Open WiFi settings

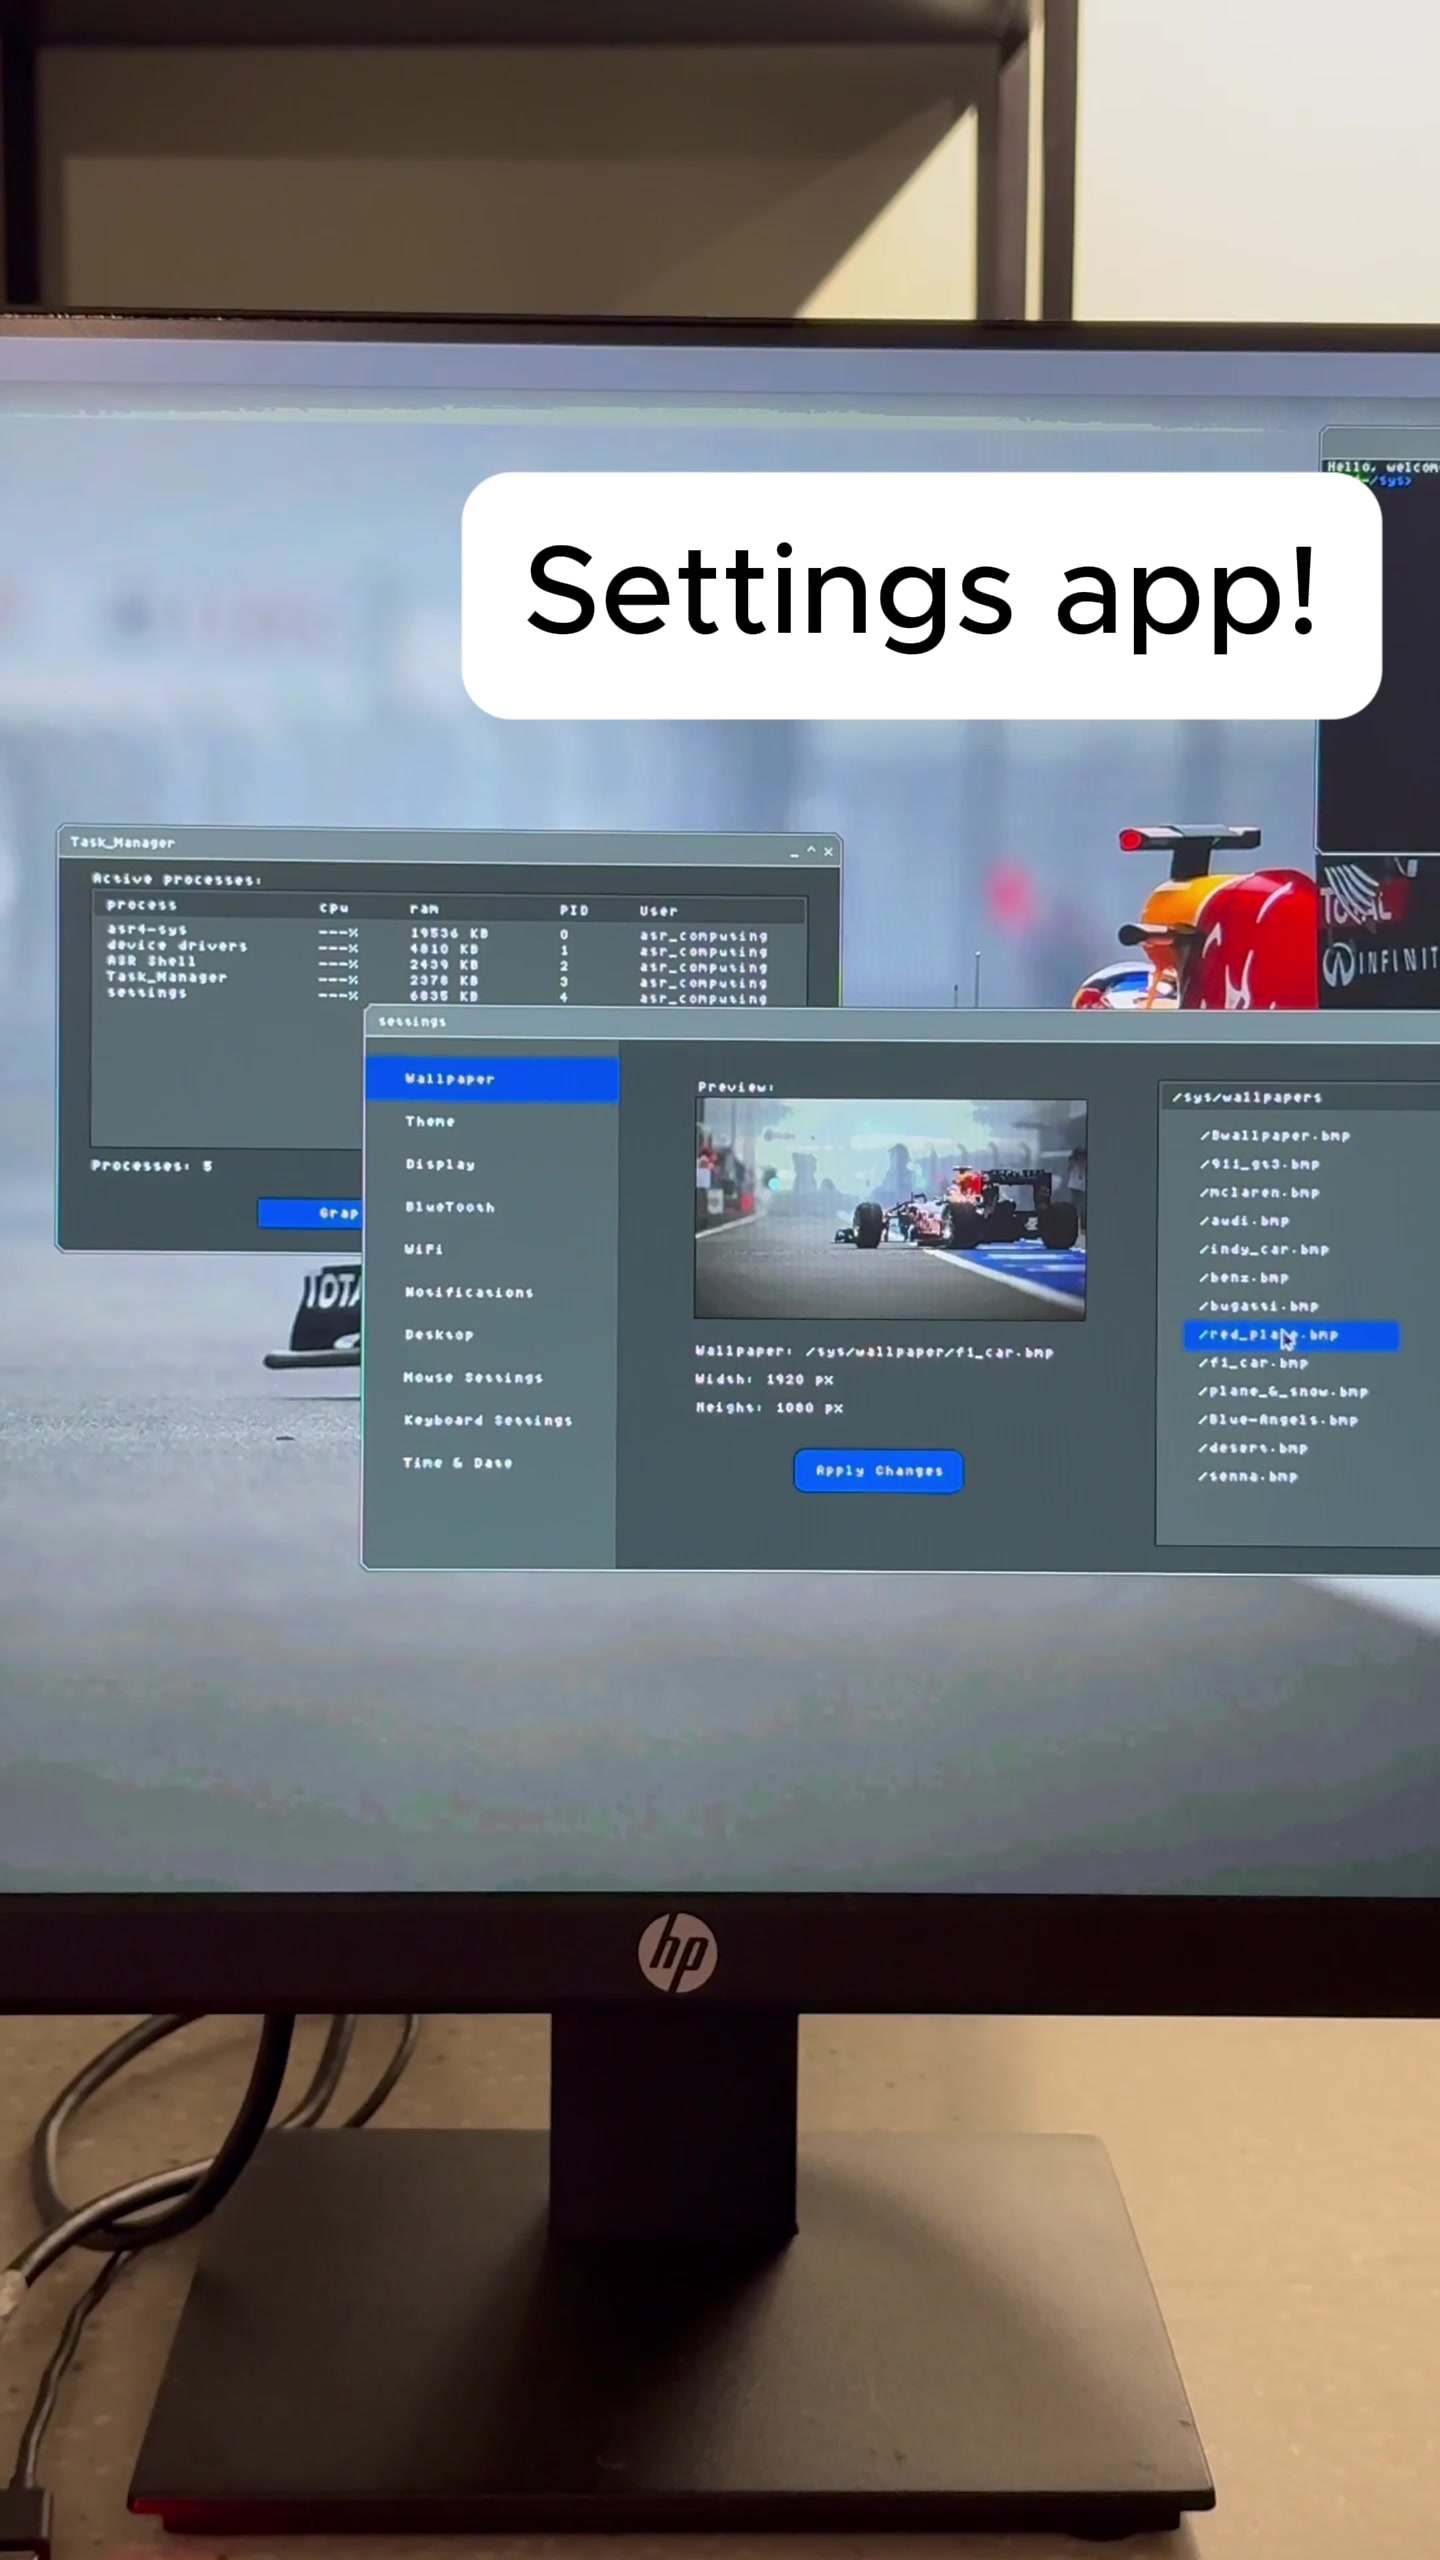(x=423, y=1249)
